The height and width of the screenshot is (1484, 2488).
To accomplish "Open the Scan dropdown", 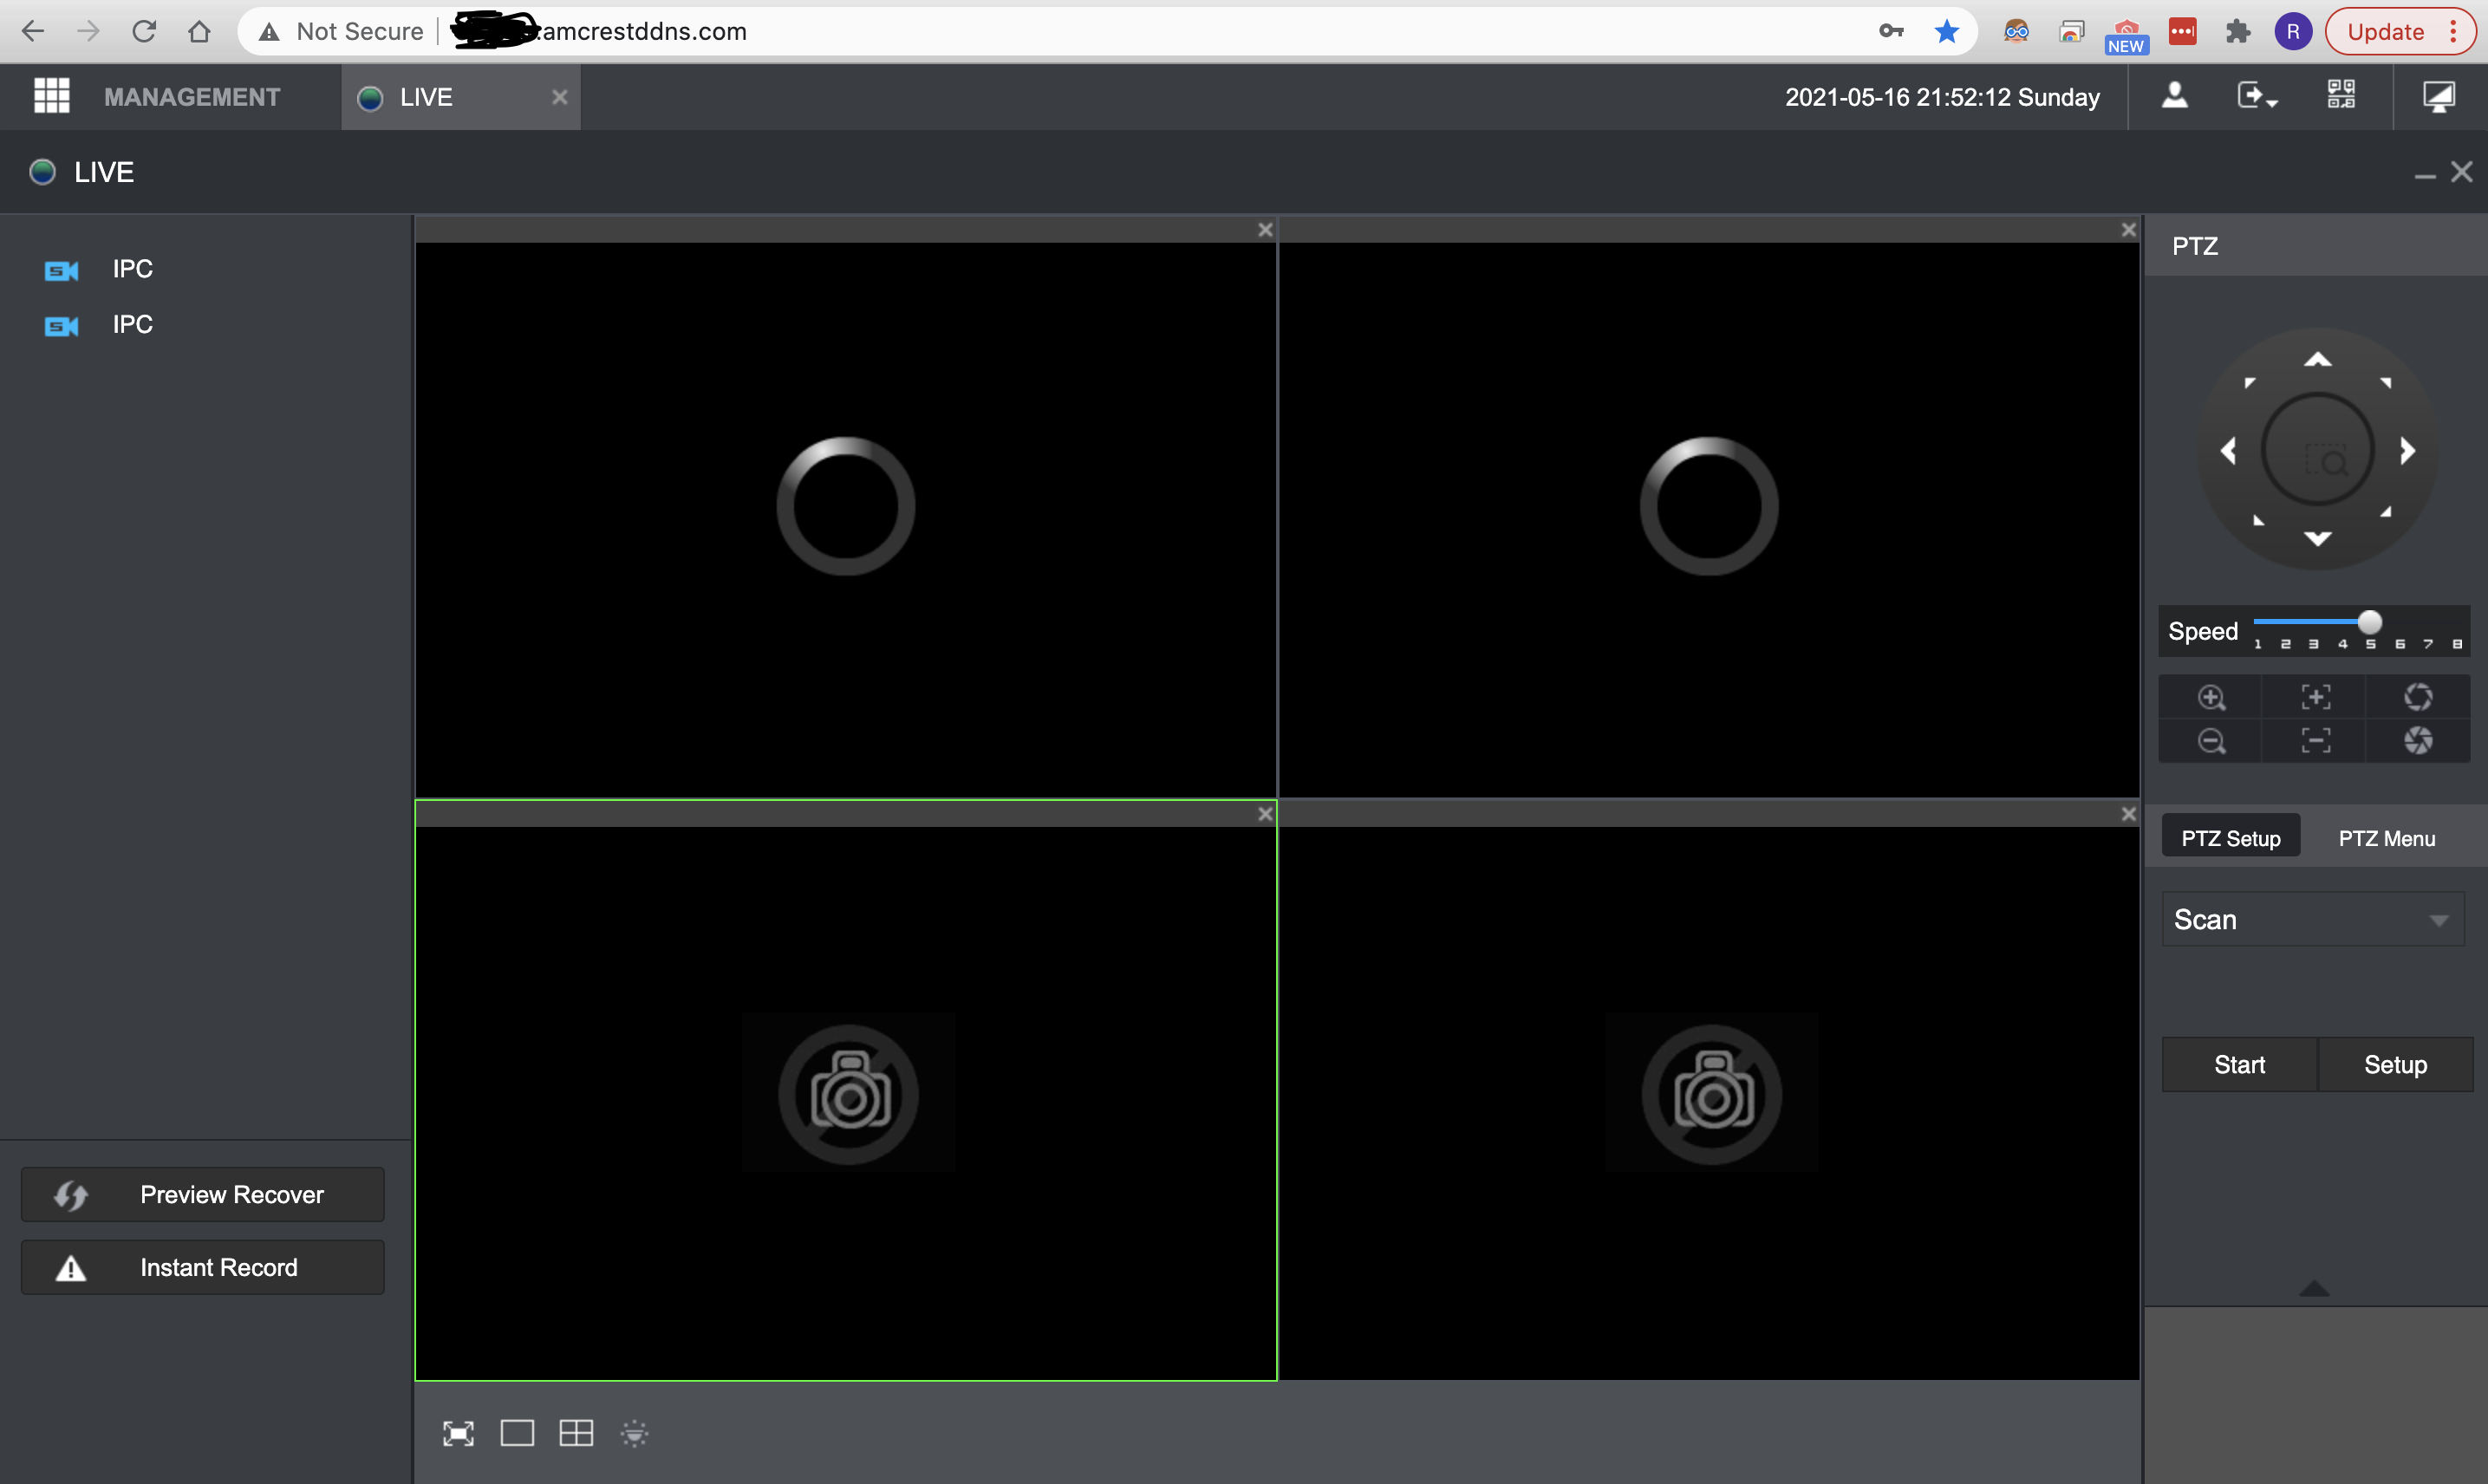I will (x=2313, y=920).
